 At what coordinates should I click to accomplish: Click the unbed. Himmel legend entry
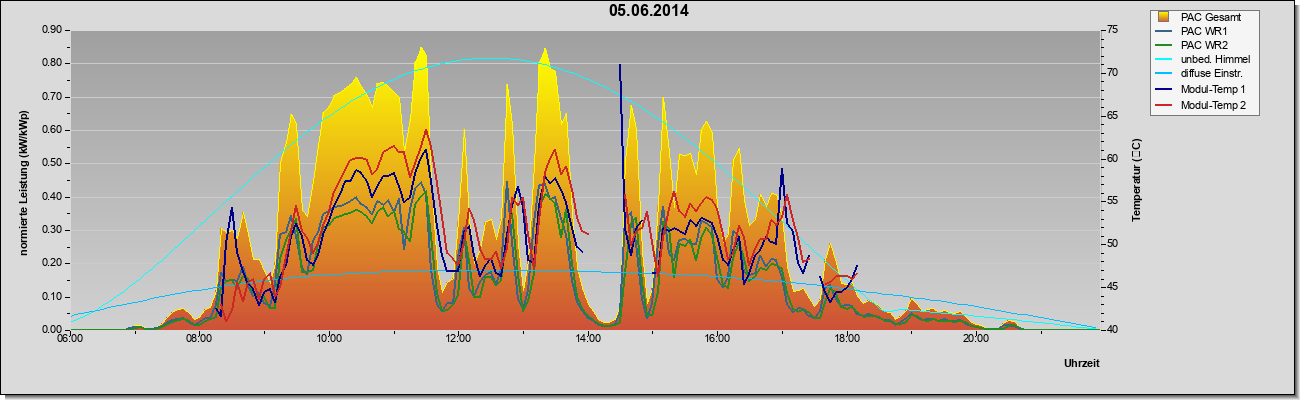1204,60
